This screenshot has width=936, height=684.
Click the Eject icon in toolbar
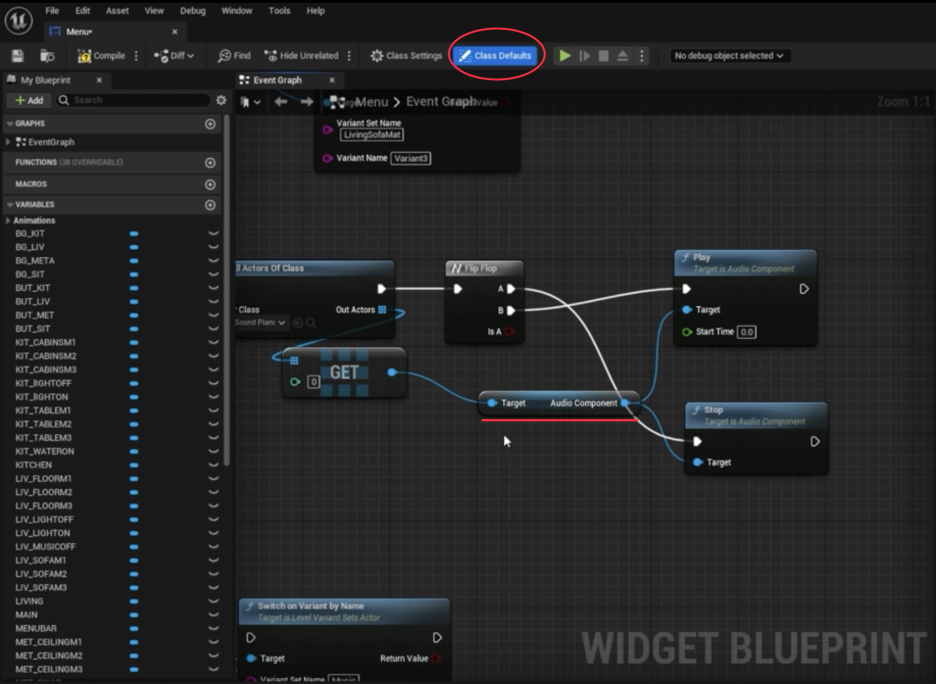coord(623,56)
